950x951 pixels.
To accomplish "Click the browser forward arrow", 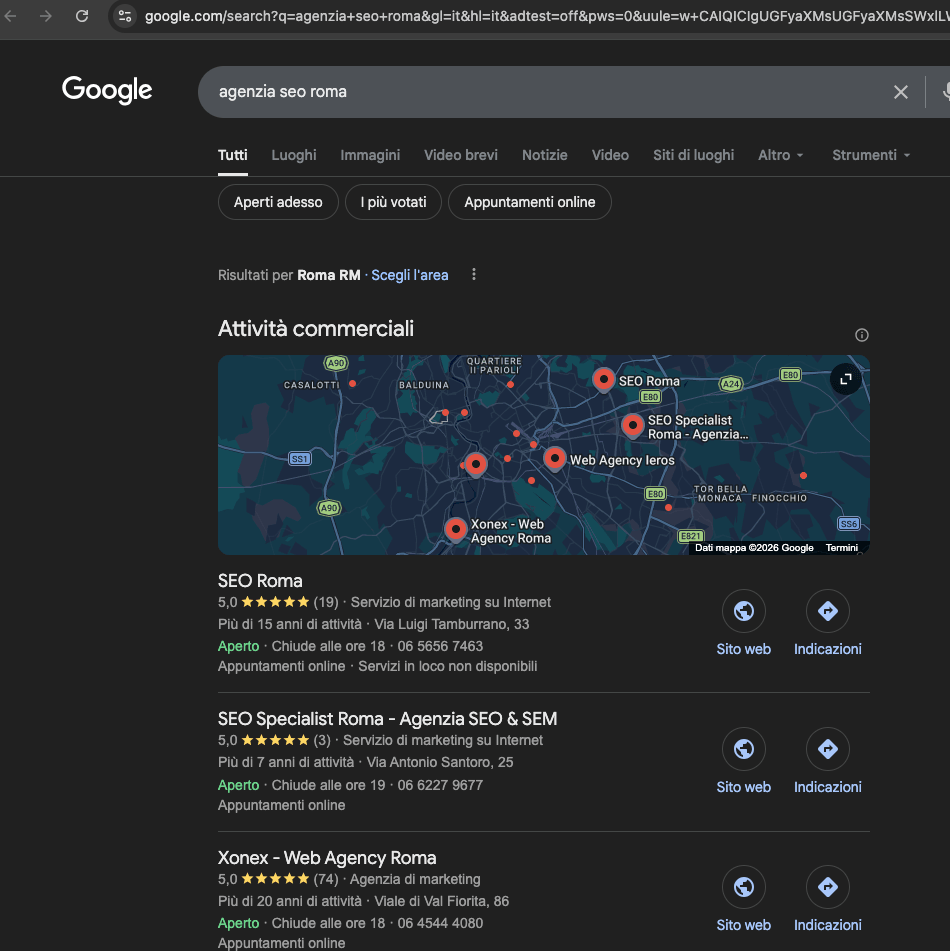I will pyautogui.click(x=45, y=16).
